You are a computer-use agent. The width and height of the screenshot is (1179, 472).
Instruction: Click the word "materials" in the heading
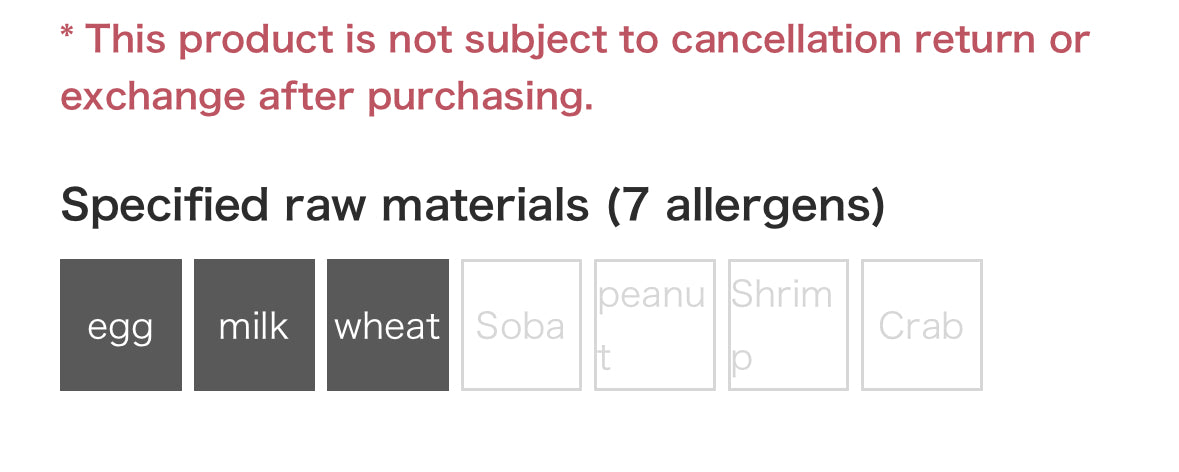pyautogui.click(x=485, y=205)
